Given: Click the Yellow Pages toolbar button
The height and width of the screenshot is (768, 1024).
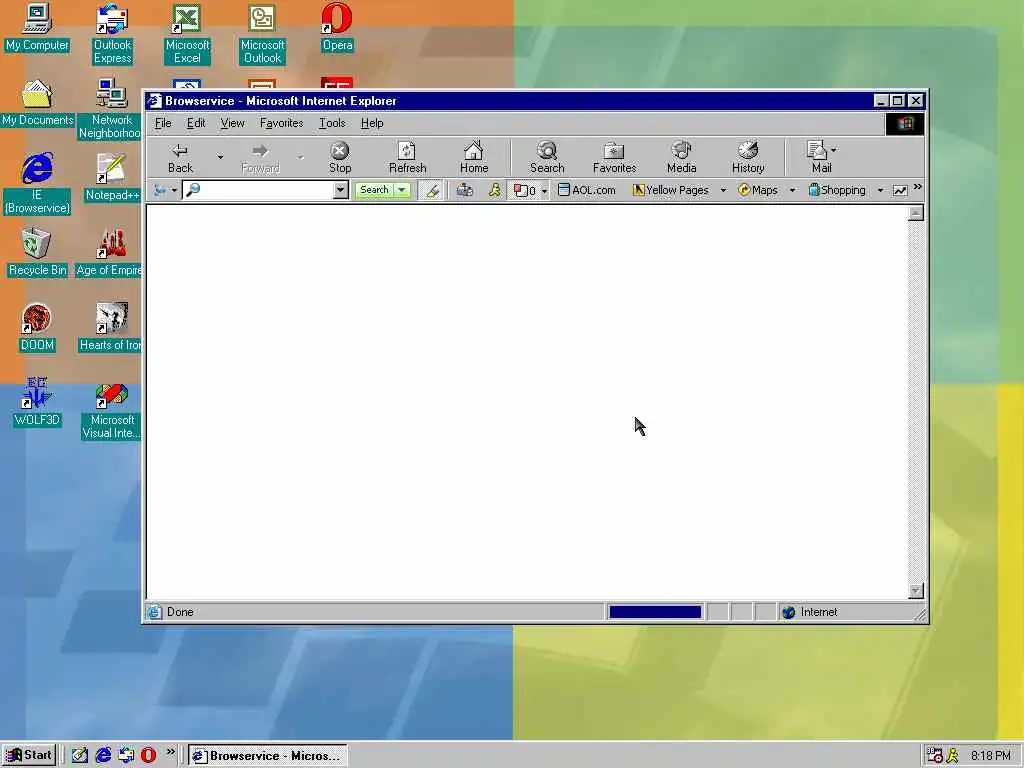Looking at the screenshot, I should 671,190.
